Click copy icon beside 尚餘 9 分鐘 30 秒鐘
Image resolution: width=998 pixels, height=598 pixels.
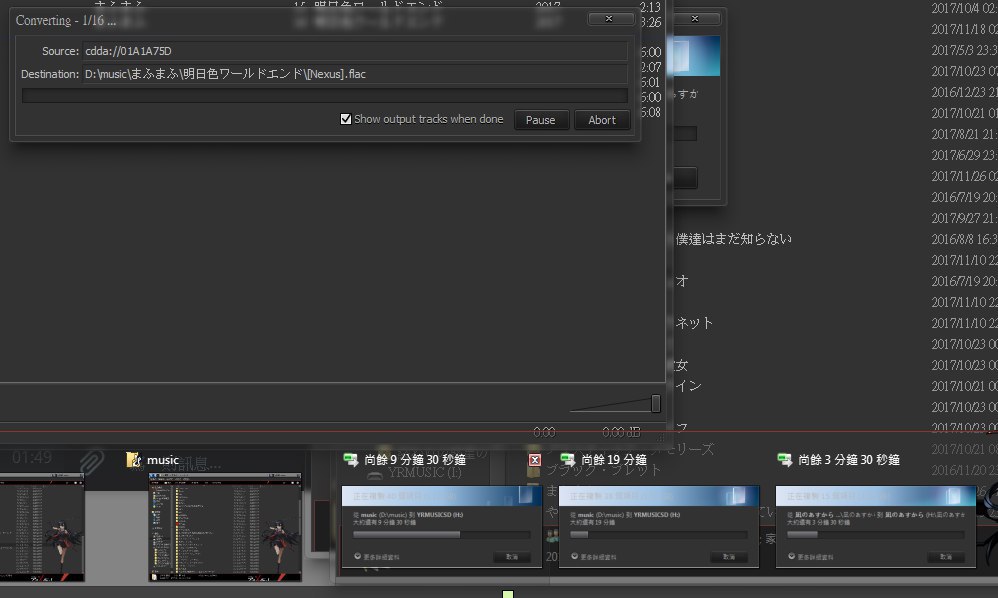point(351,459)
